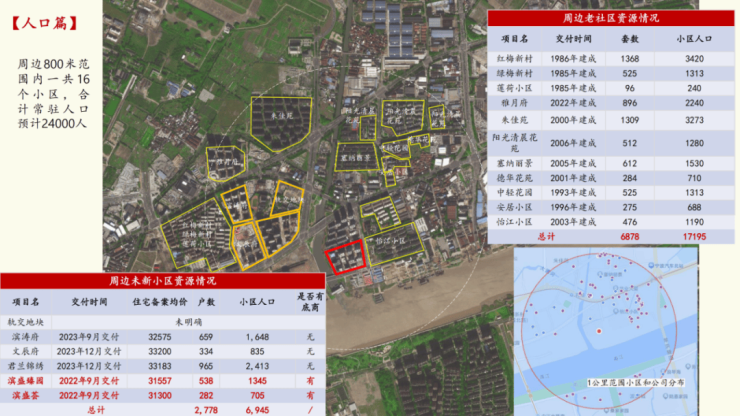Viewport: 740px width, 416px height.
Task: Click the 6,945 total population value
Action: tap(257, 410)
